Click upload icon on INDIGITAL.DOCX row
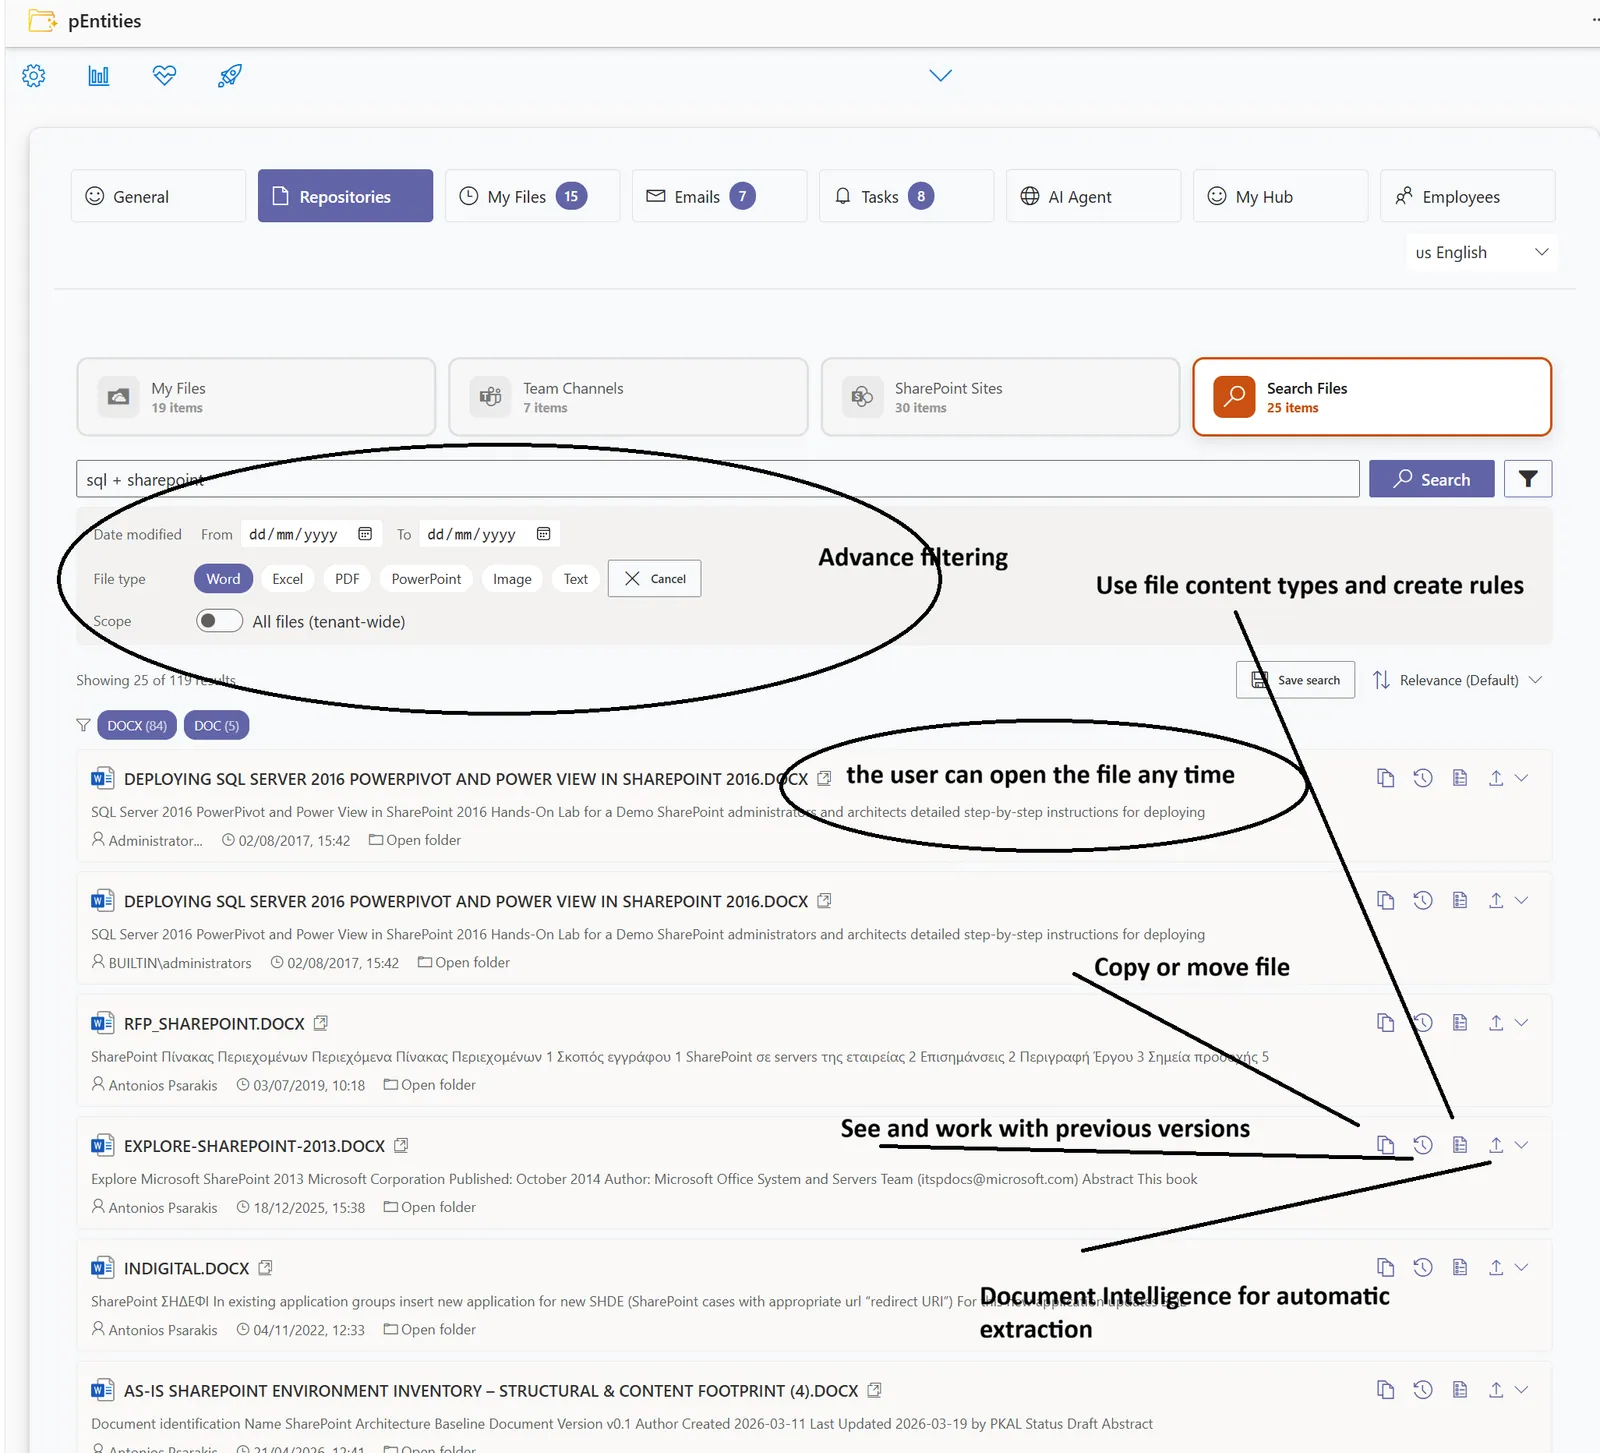 coord(1496,1268)
